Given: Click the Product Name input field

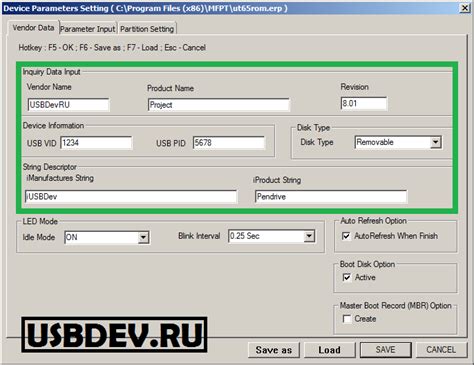Looking at the screenshot, I should point(218,105).
